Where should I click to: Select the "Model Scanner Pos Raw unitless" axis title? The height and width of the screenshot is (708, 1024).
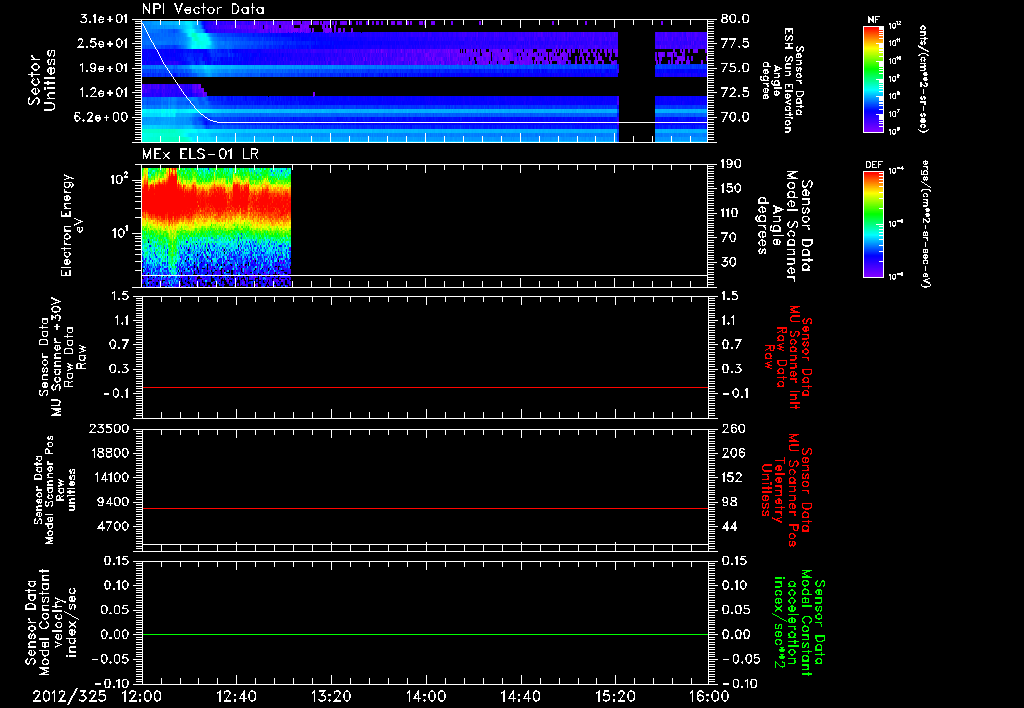[55, 490]
